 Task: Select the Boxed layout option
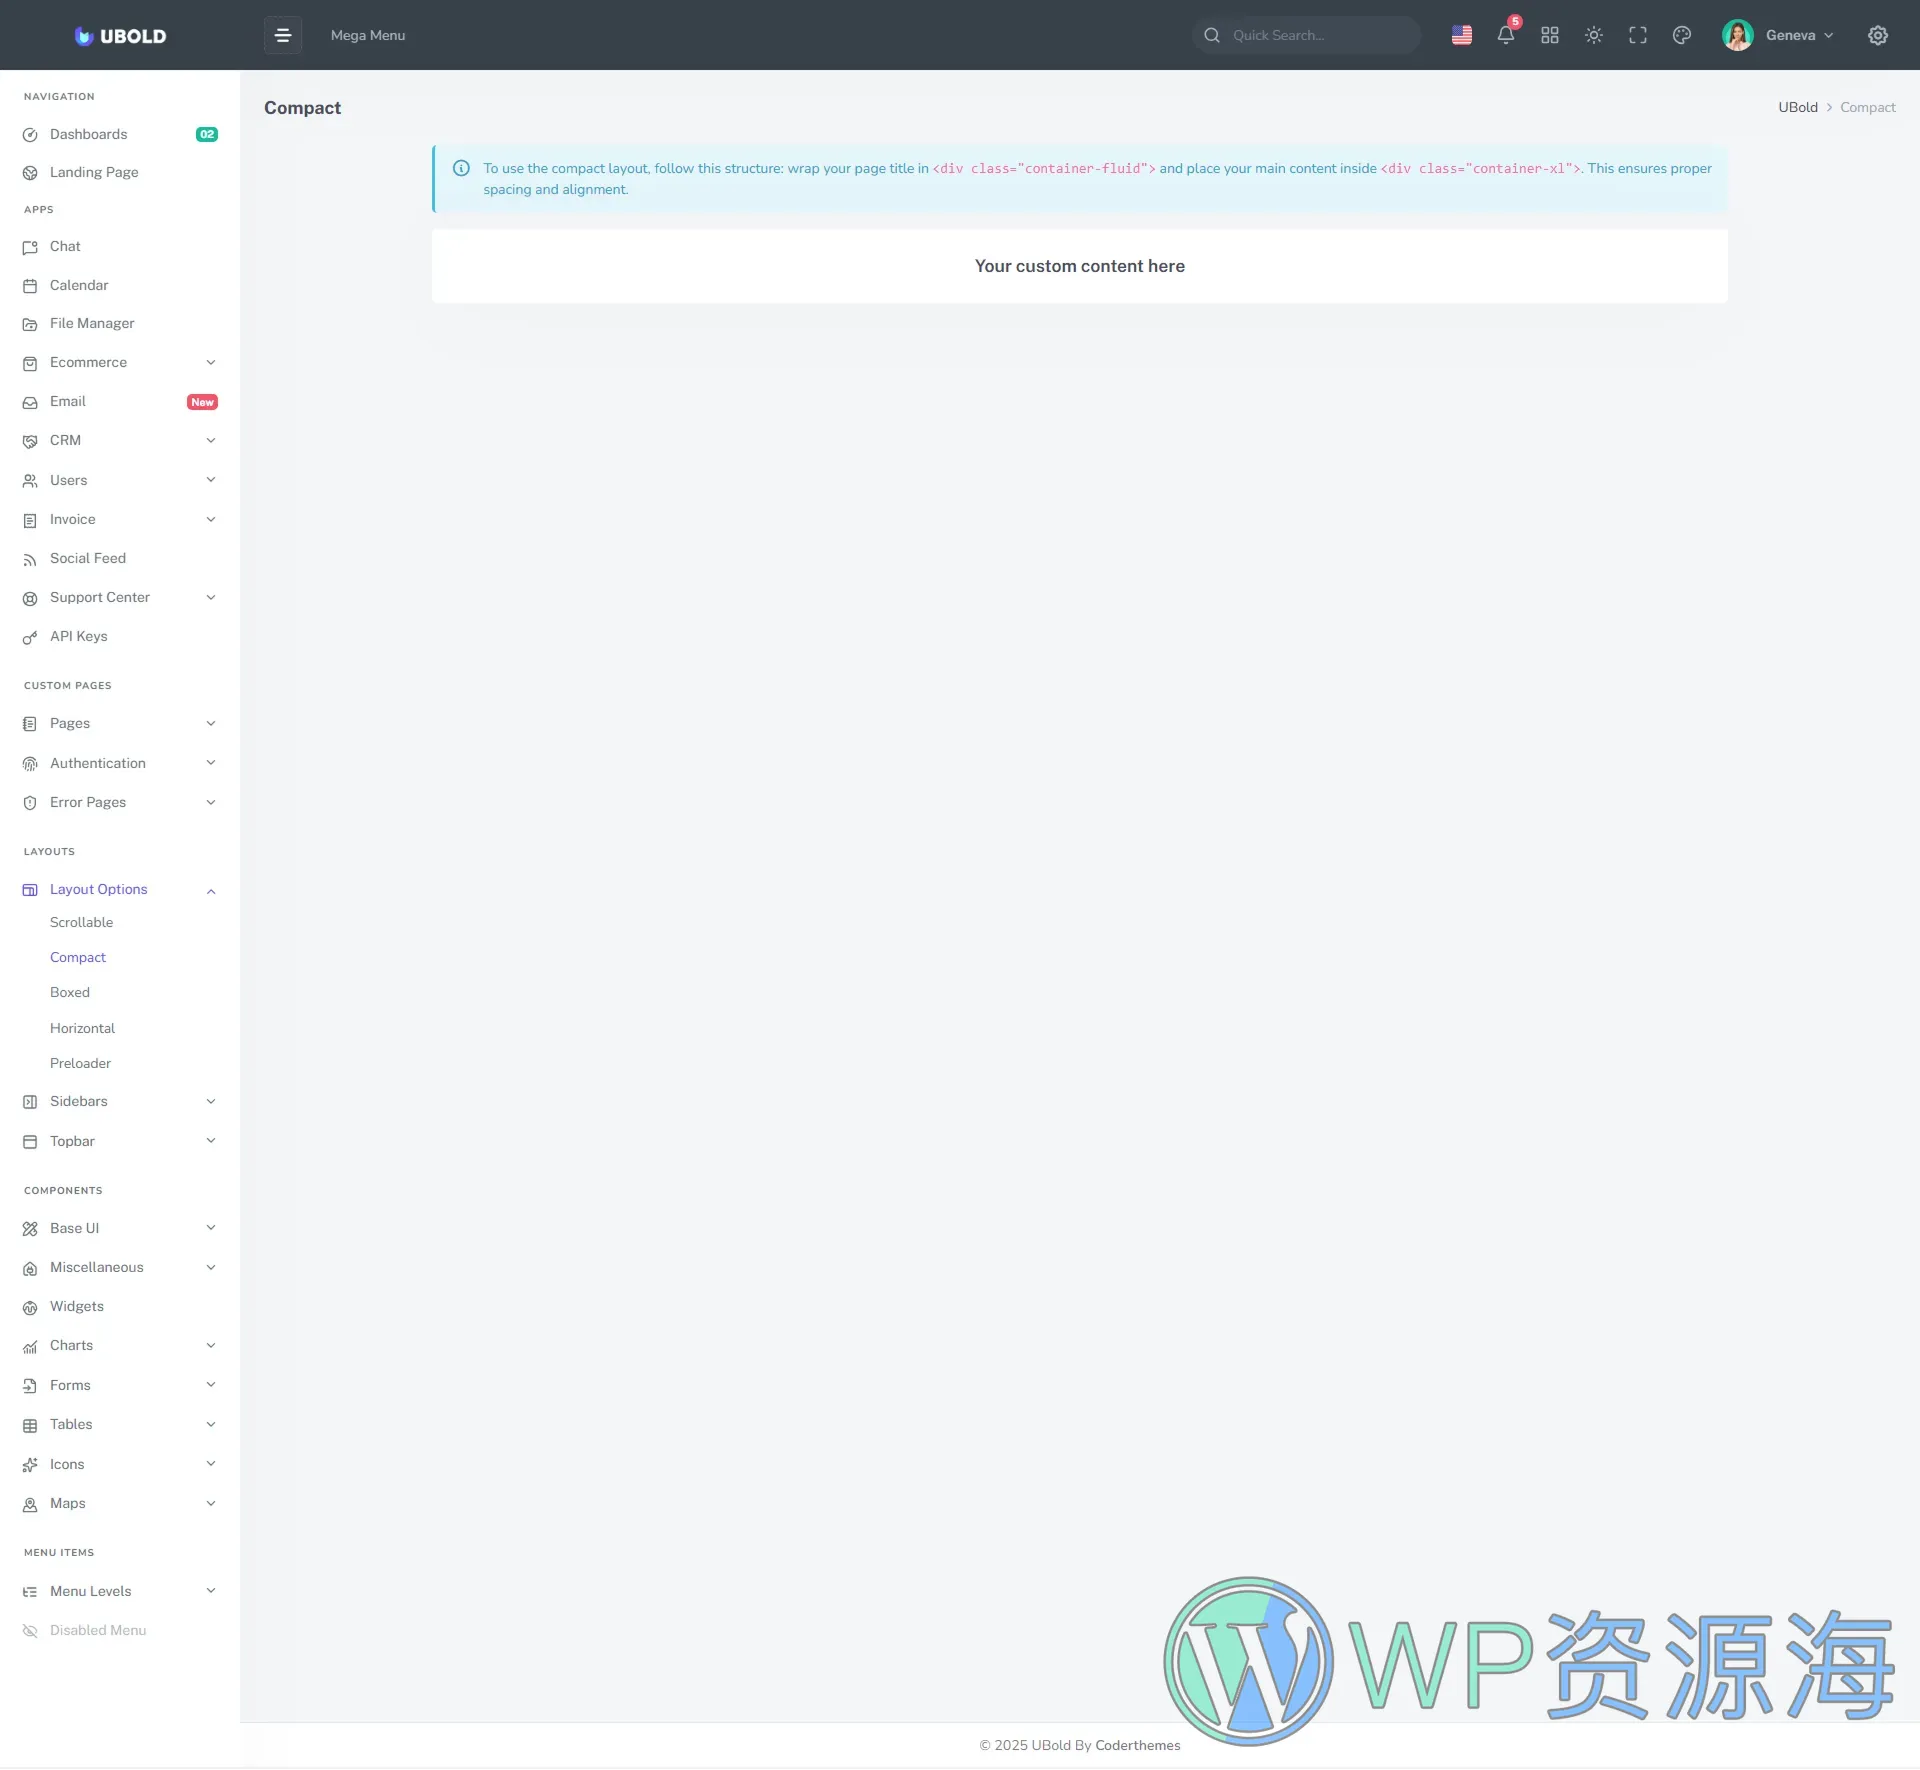coord(70,992)
